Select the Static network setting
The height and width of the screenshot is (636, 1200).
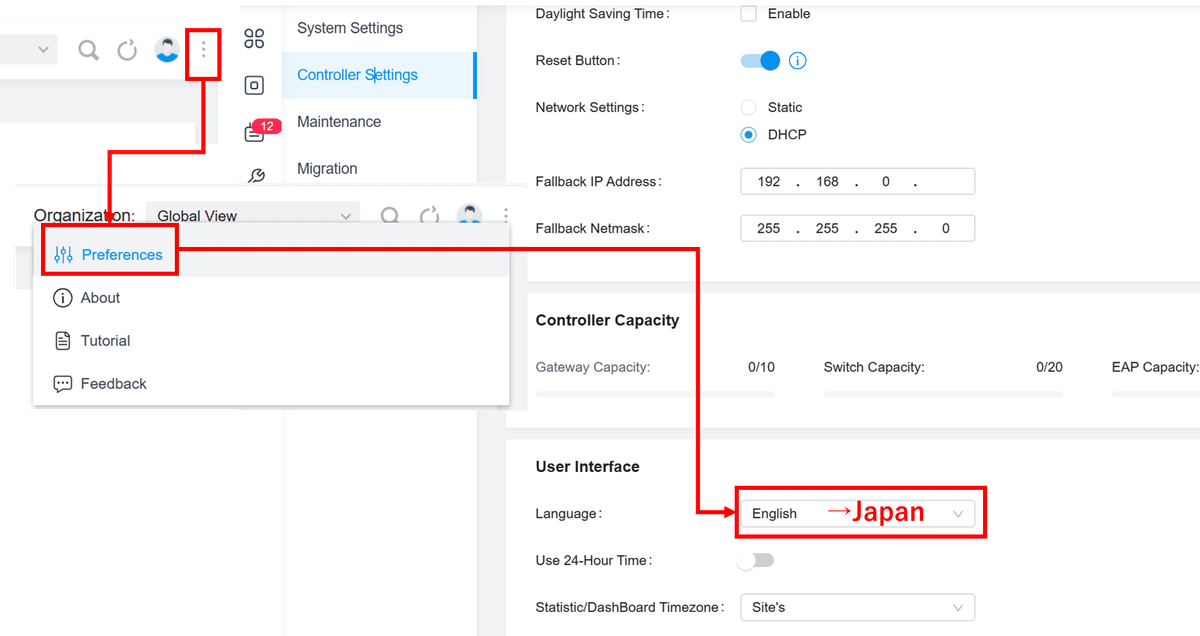(747, 107)
